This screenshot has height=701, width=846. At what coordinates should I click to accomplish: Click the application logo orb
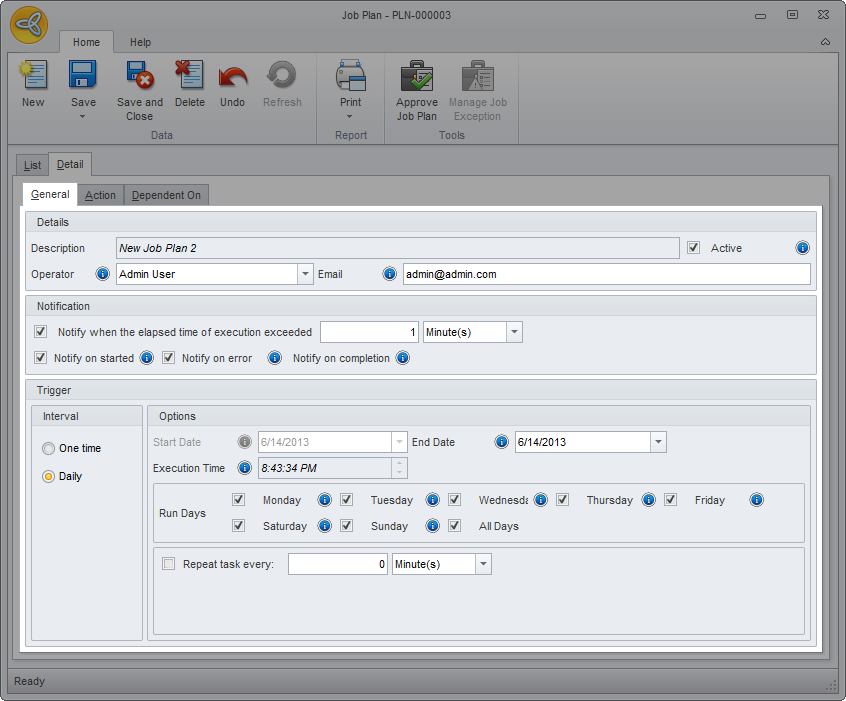29,24
